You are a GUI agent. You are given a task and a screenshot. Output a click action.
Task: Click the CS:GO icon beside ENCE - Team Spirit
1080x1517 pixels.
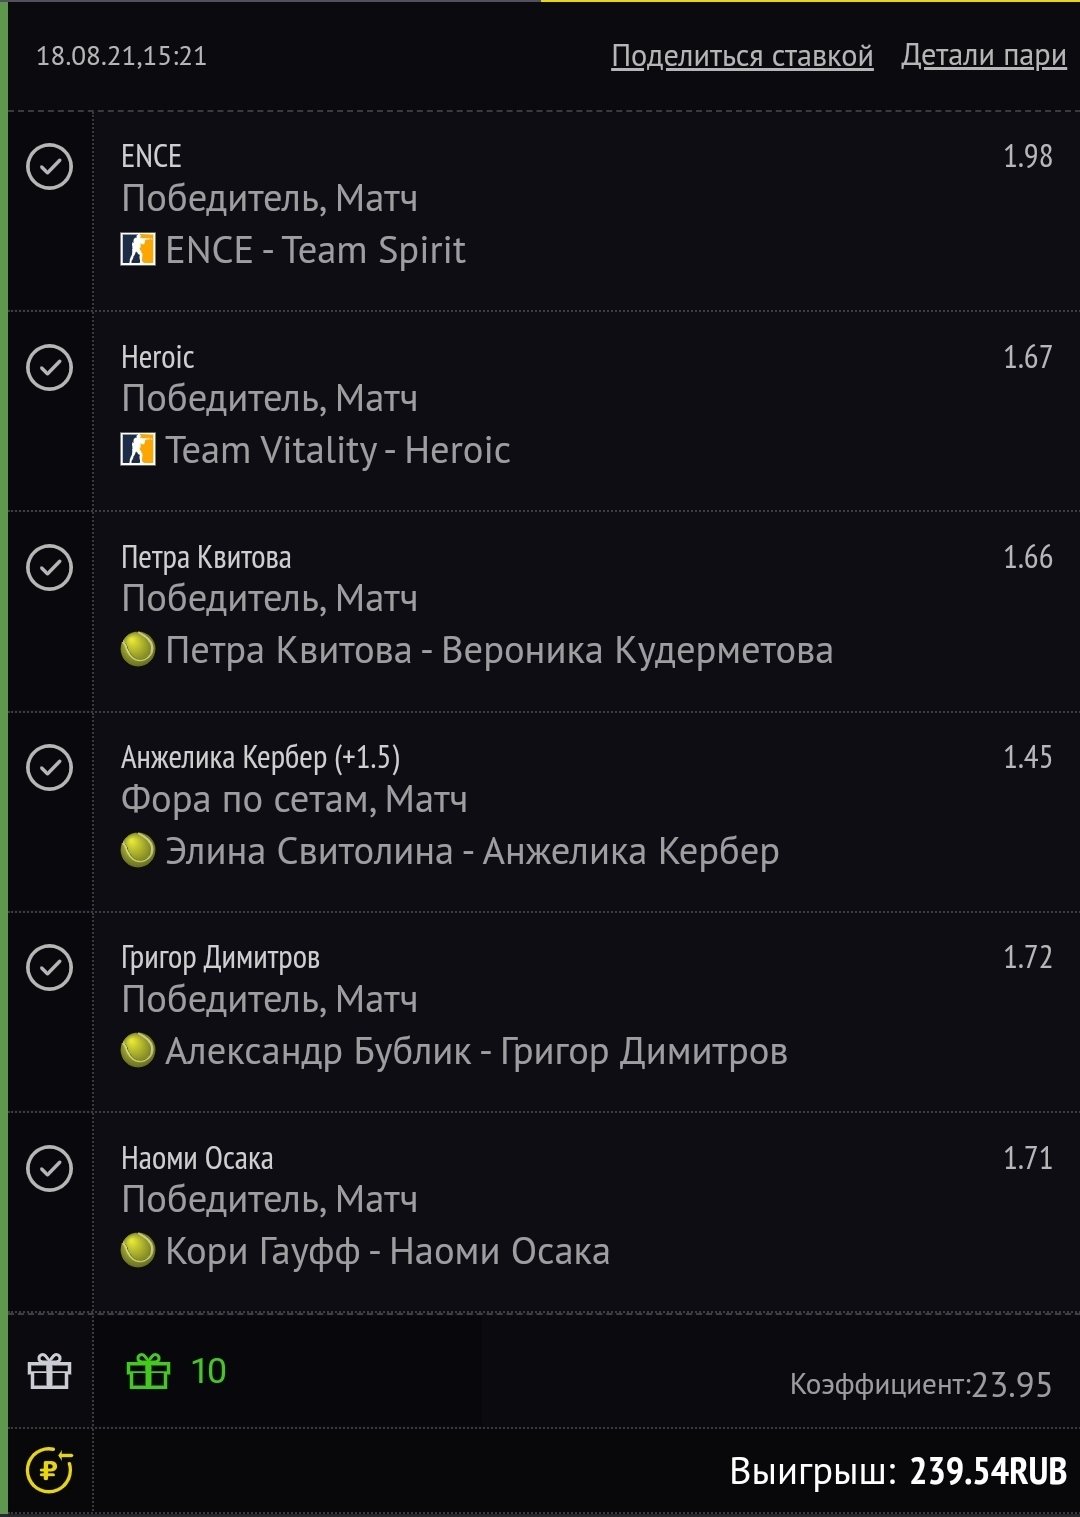tap(138, 249)
